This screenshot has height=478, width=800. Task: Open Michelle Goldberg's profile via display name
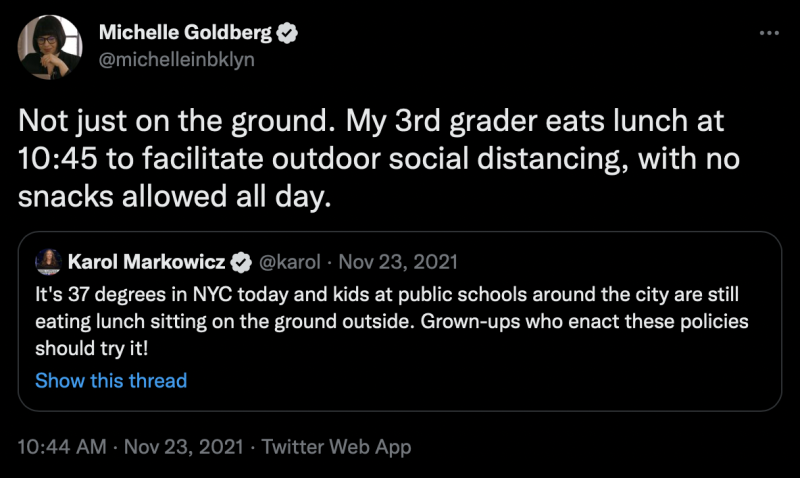pos(185,33)
